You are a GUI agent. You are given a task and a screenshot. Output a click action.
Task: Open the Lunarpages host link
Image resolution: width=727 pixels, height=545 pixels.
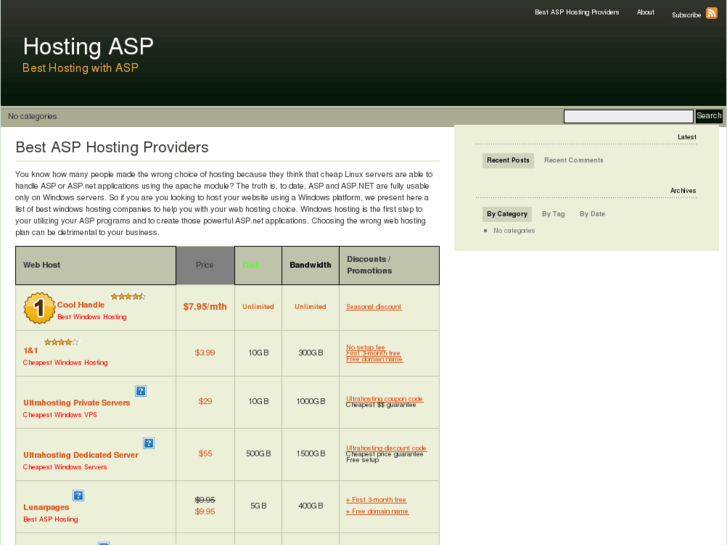coord(46,507)
